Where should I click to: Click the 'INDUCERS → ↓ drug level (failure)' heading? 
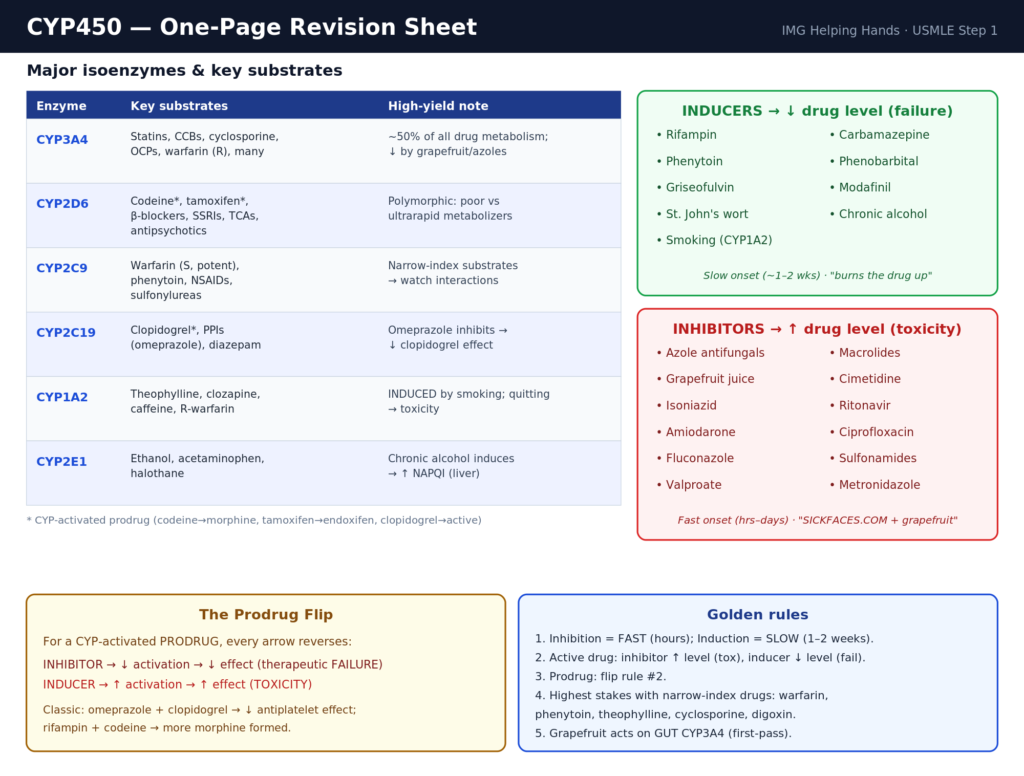817,111
